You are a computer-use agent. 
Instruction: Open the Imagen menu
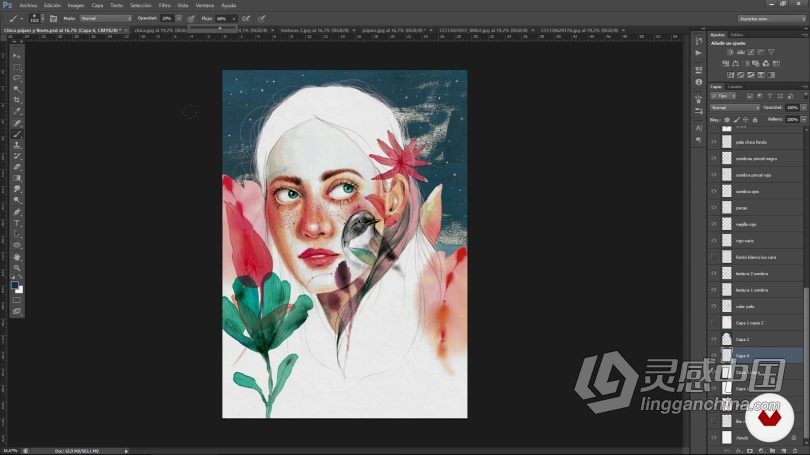click(76, 5)
